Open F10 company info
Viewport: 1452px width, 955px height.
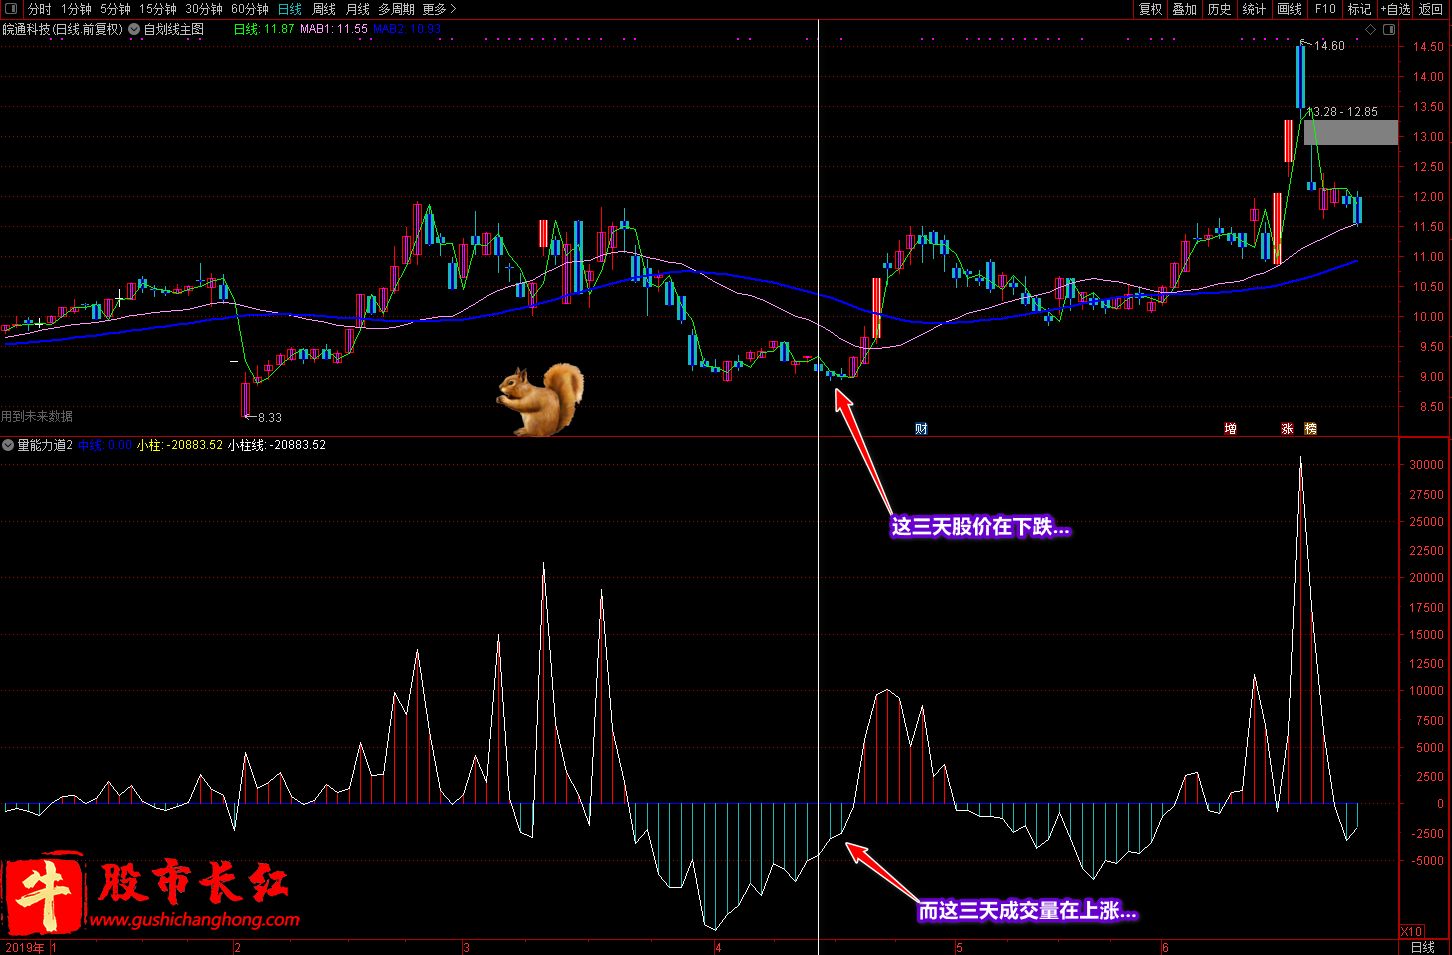point(1325,9)
